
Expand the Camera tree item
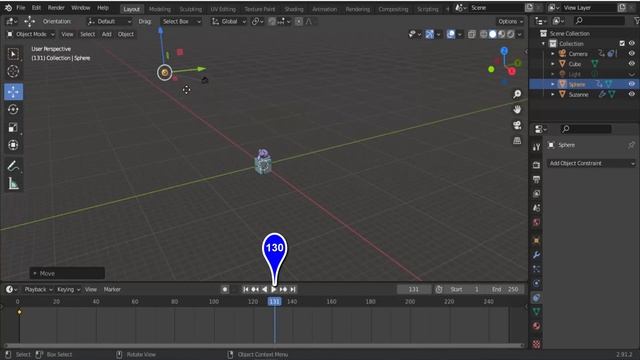click(553, 53)
